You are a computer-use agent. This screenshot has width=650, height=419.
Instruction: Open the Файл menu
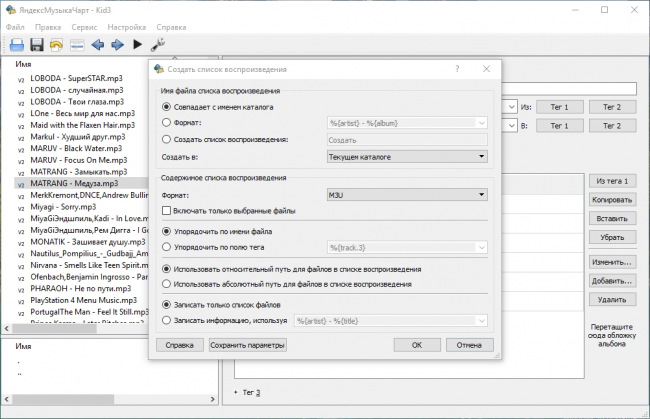point(15,27)
